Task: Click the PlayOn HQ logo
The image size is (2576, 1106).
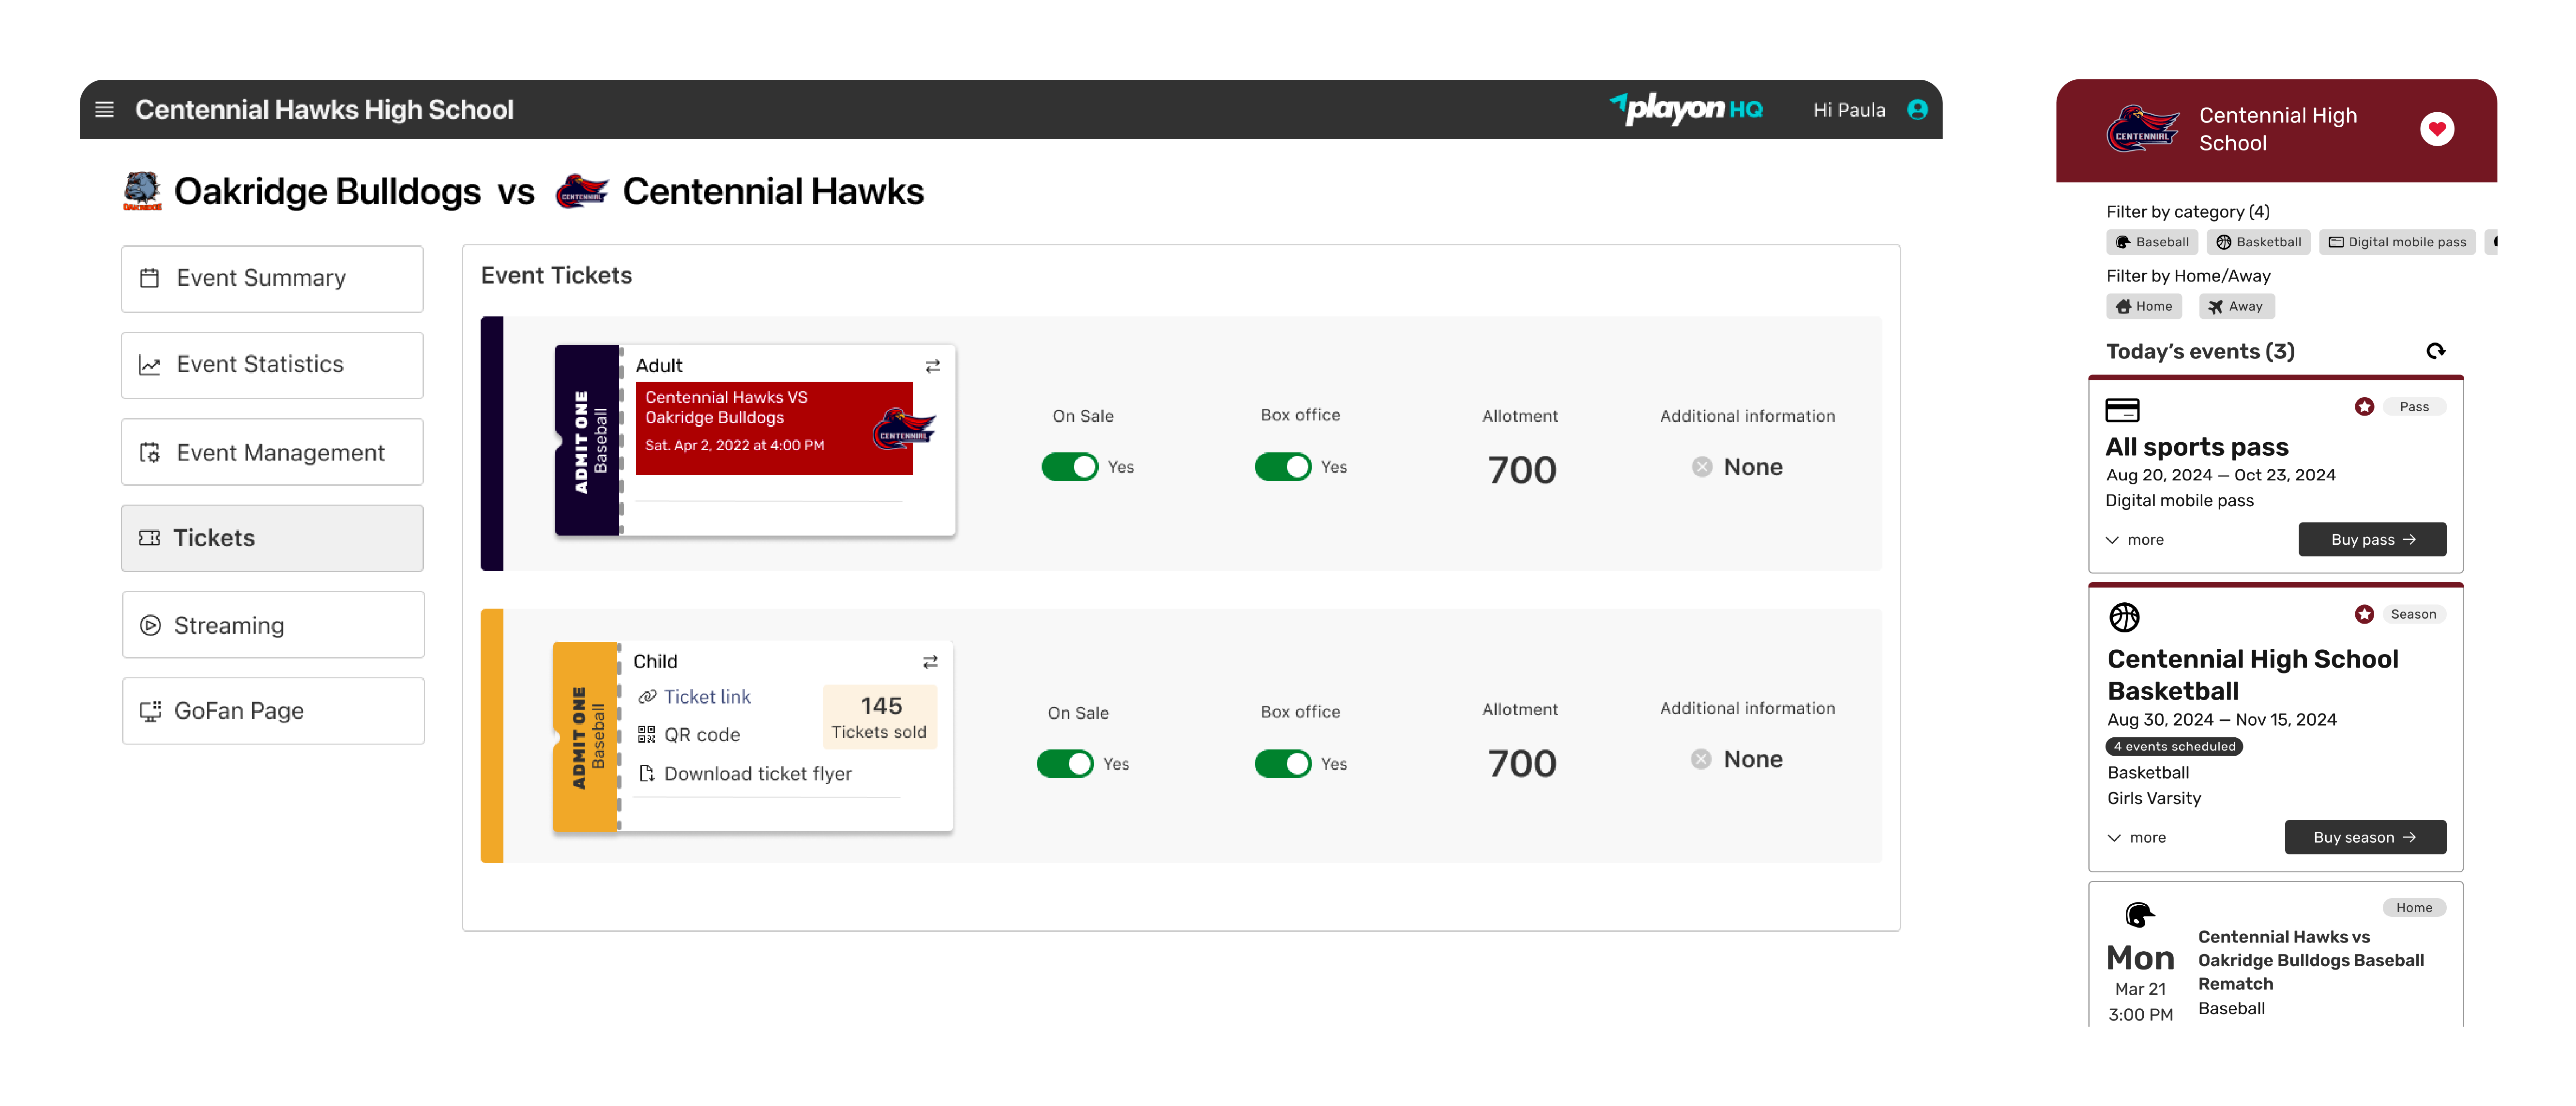Action: tap(1686, 108)
